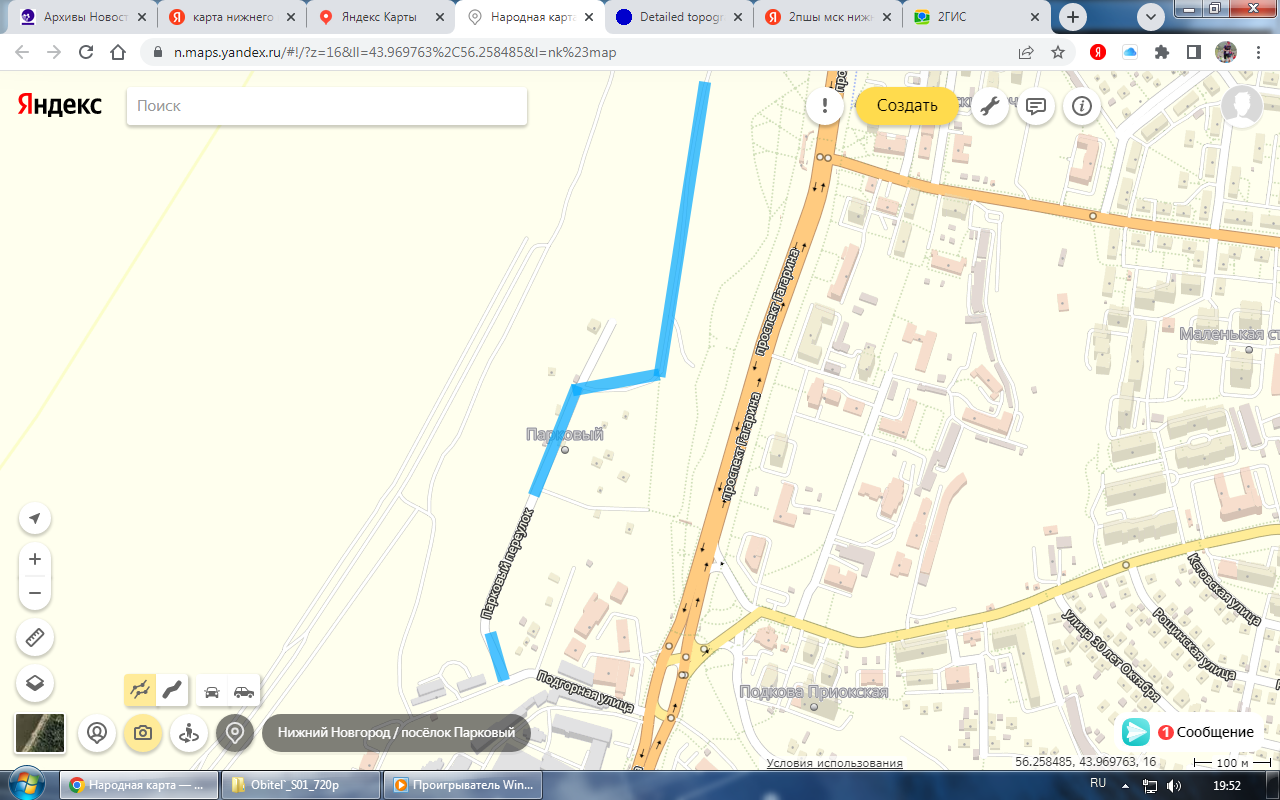Open the info help icon
This screenshot has width=1280, height=800.
tap(1082, 106)
